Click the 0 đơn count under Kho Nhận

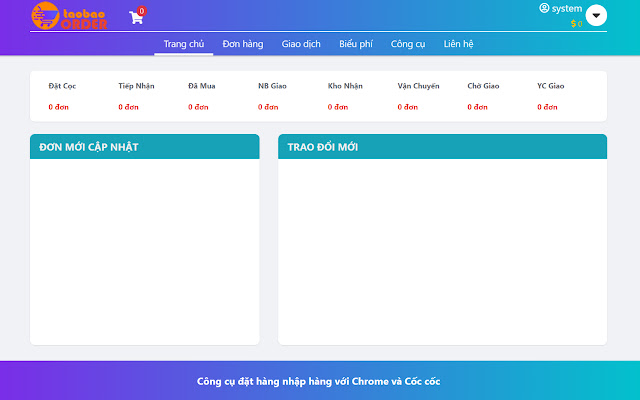tap(338, 107)
